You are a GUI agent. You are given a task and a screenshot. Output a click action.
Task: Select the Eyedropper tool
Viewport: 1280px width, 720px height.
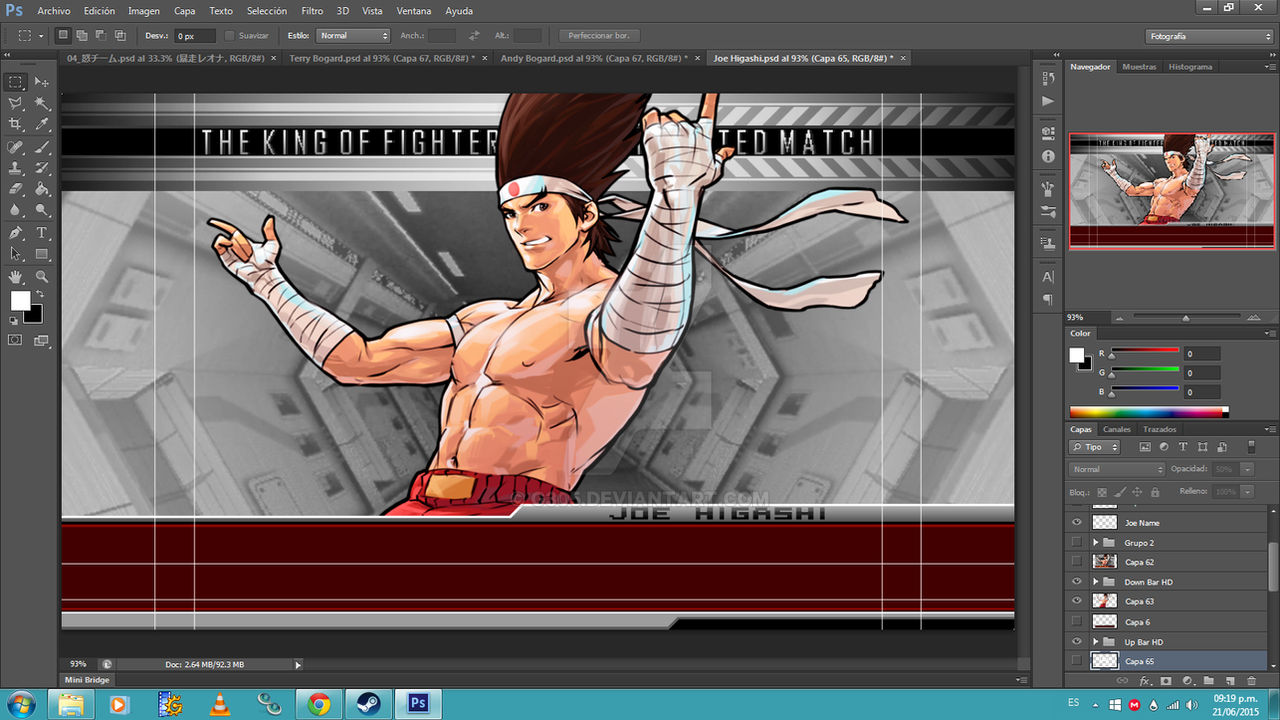tap(42, 125)
